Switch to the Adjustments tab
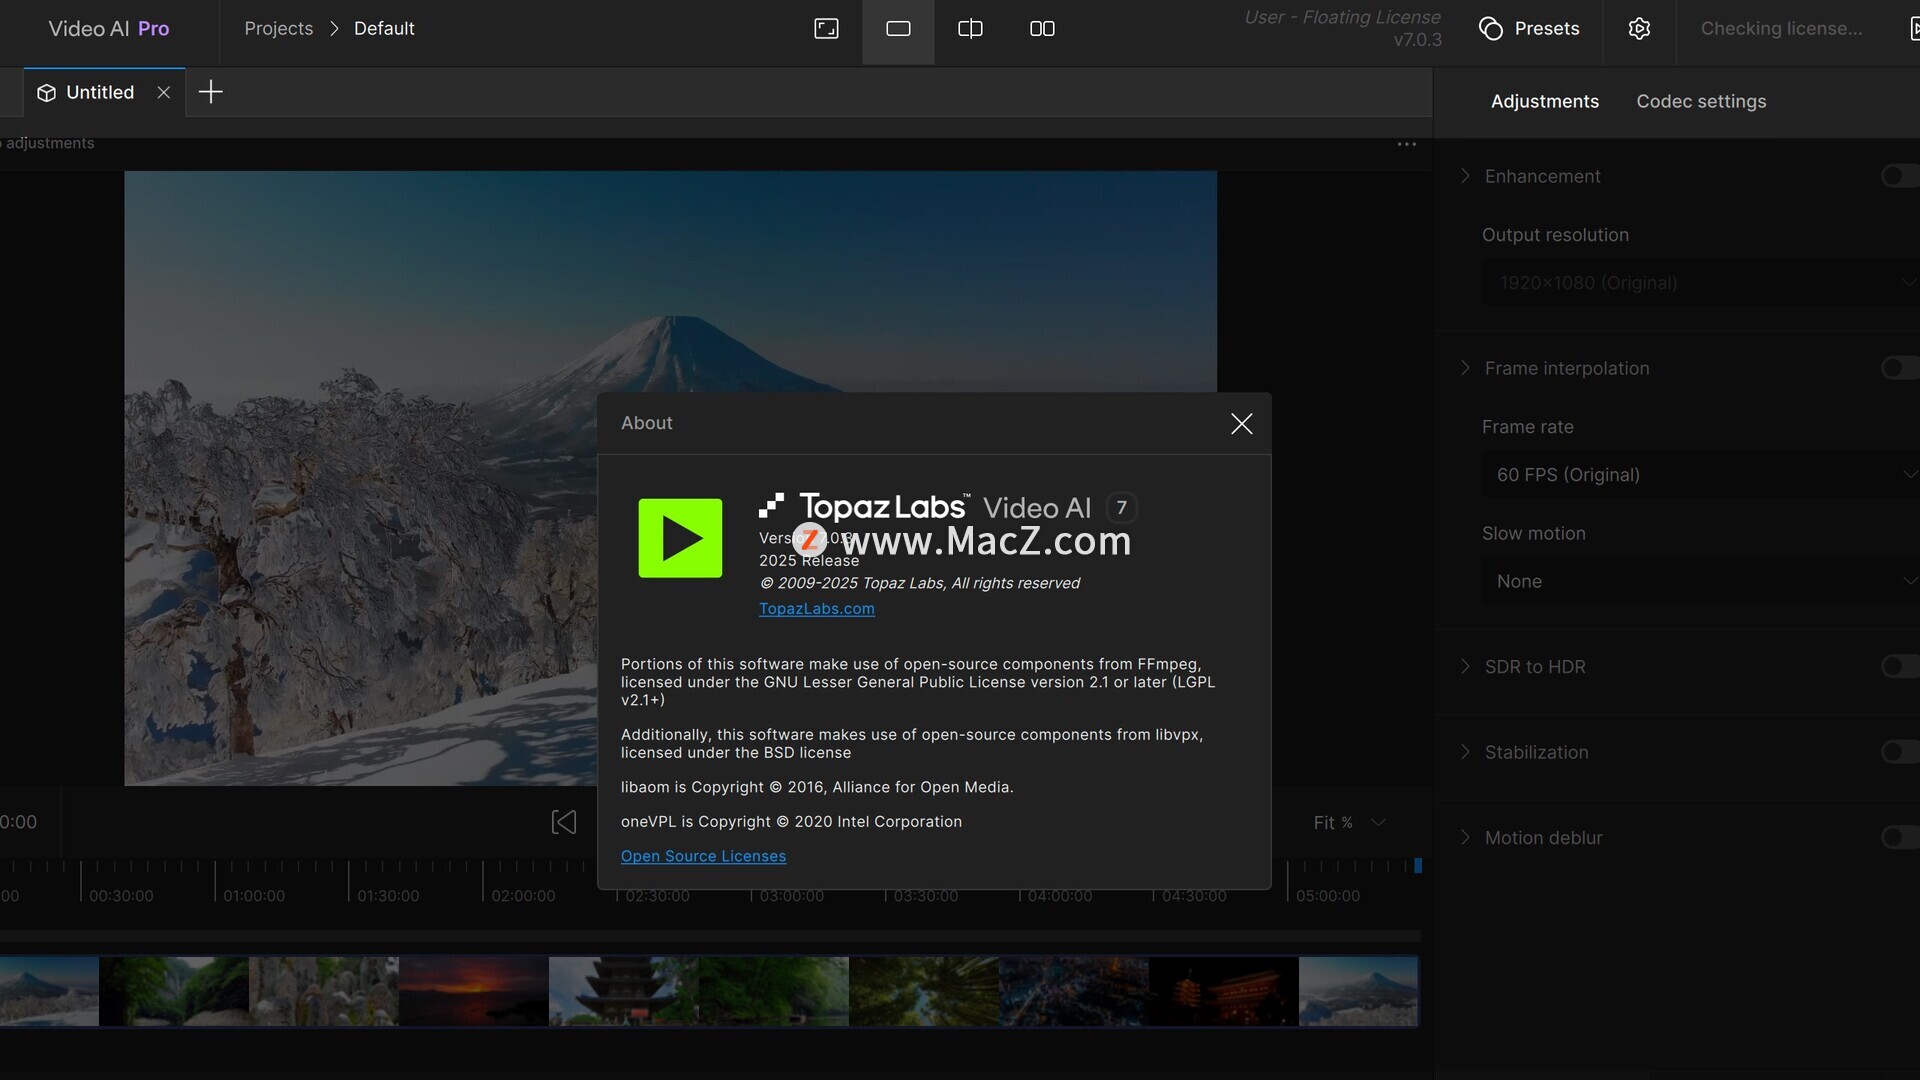 tap(1544, 102)
